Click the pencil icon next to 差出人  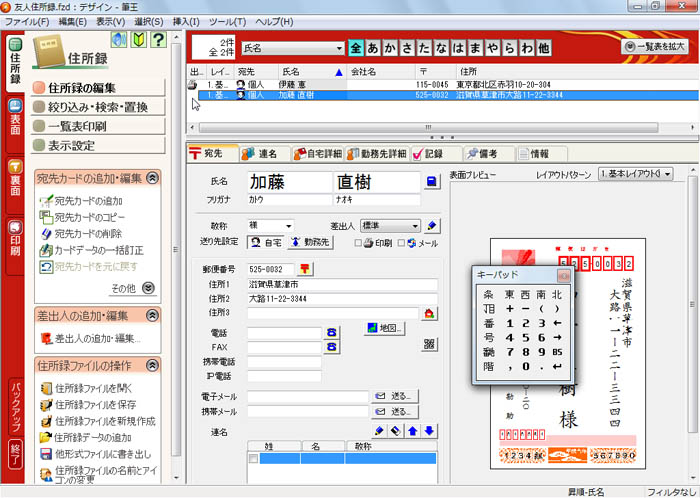432,226
